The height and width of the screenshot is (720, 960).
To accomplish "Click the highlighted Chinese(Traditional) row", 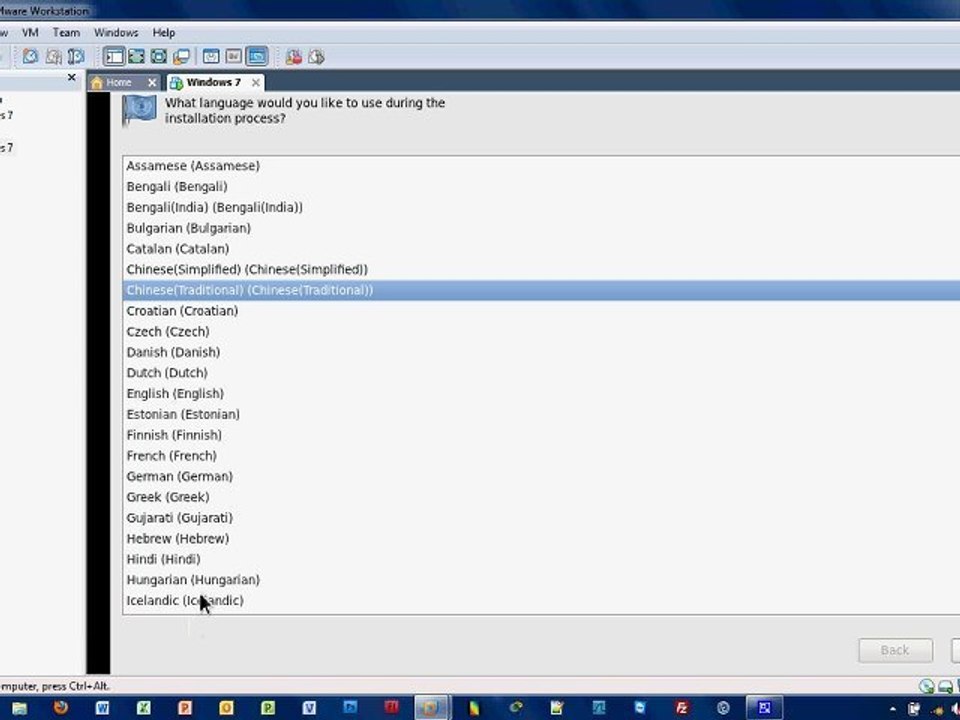I will 541,290.
